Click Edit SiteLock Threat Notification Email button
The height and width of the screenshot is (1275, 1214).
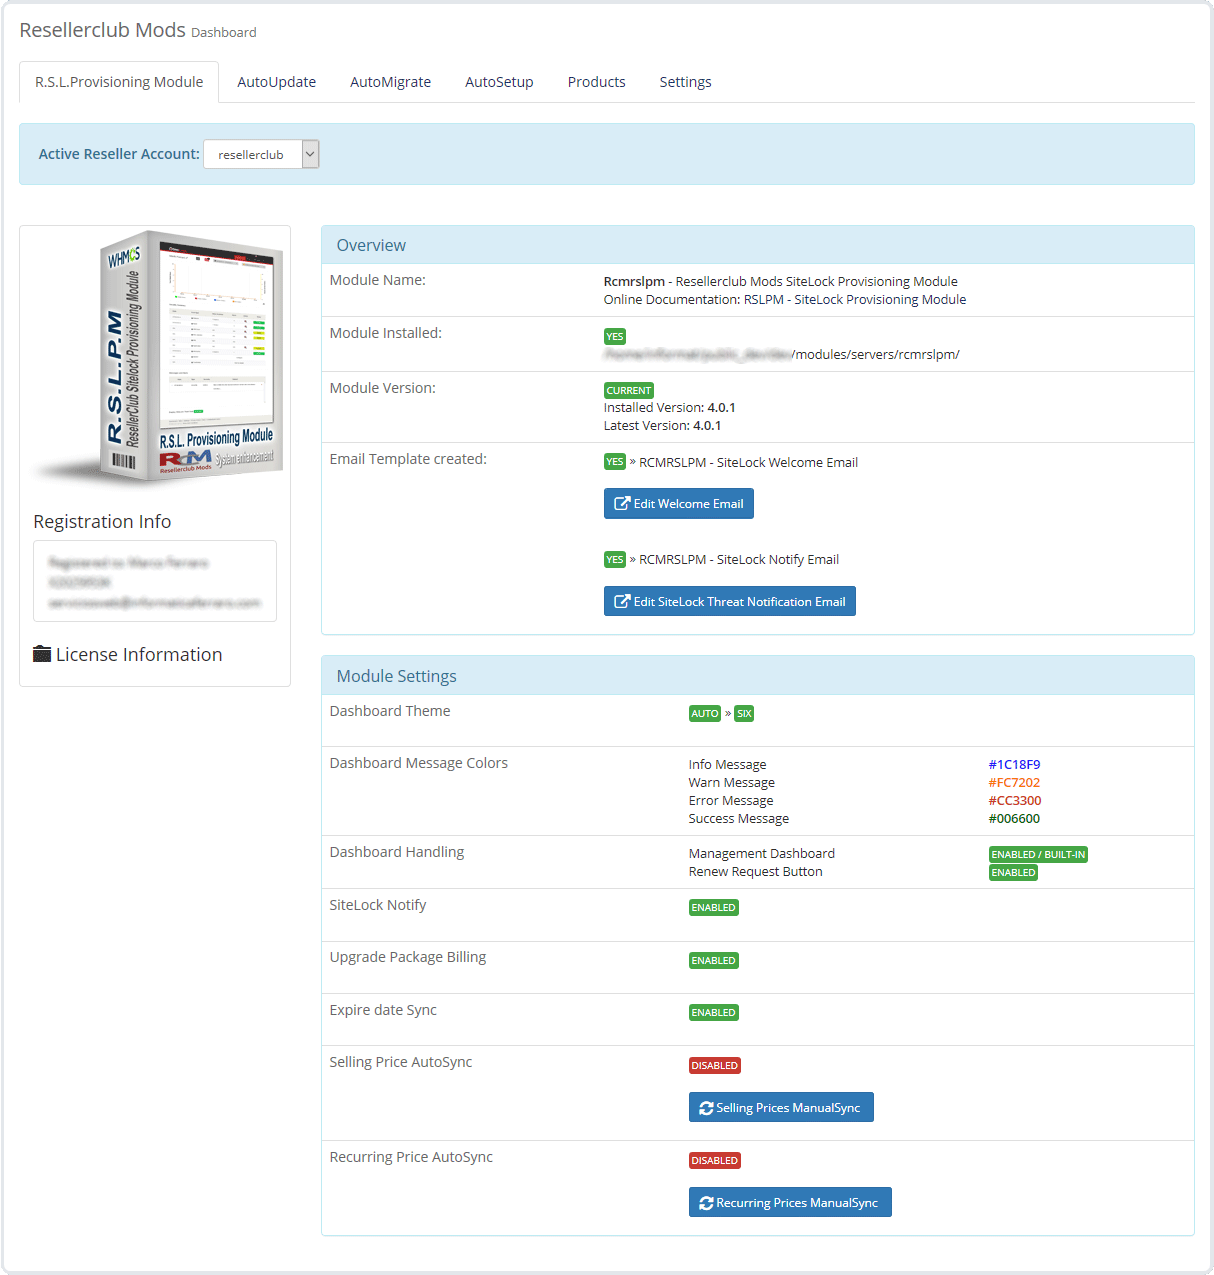730,602
